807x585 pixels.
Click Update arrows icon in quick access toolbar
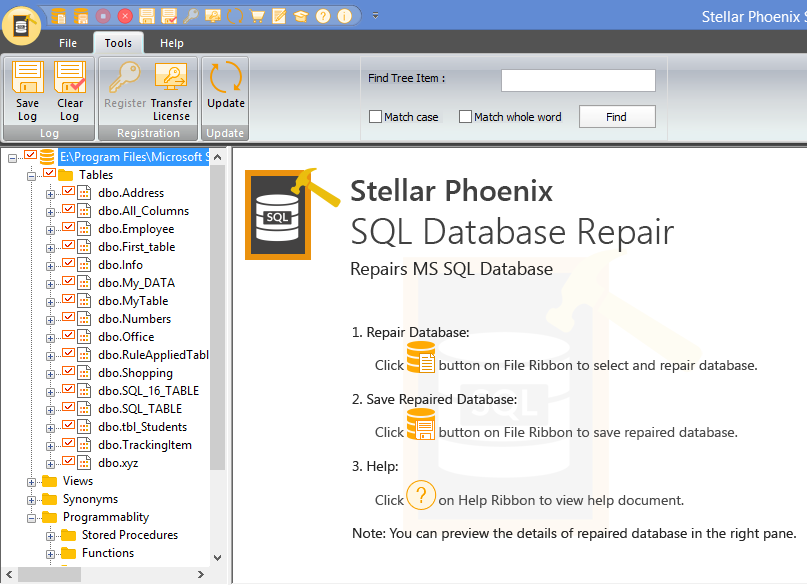[235, 16]
